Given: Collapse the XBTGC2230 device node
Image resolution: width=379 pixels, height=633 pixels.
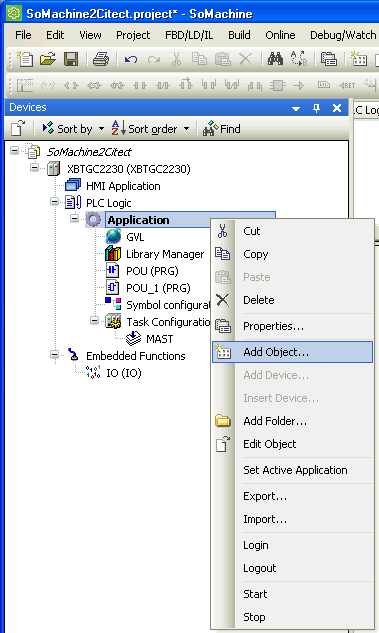Looking at the screenshot, I should [x=35, y=168].
